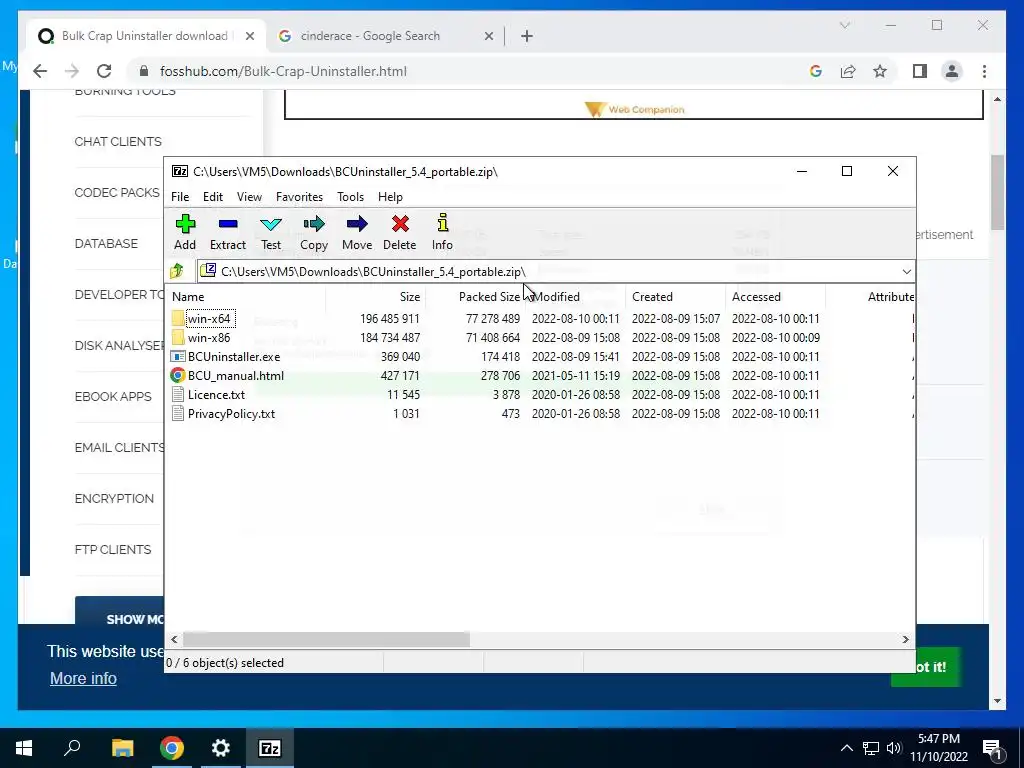
Task: Click the Copy toolbar icon
Action: coord(314,224)
